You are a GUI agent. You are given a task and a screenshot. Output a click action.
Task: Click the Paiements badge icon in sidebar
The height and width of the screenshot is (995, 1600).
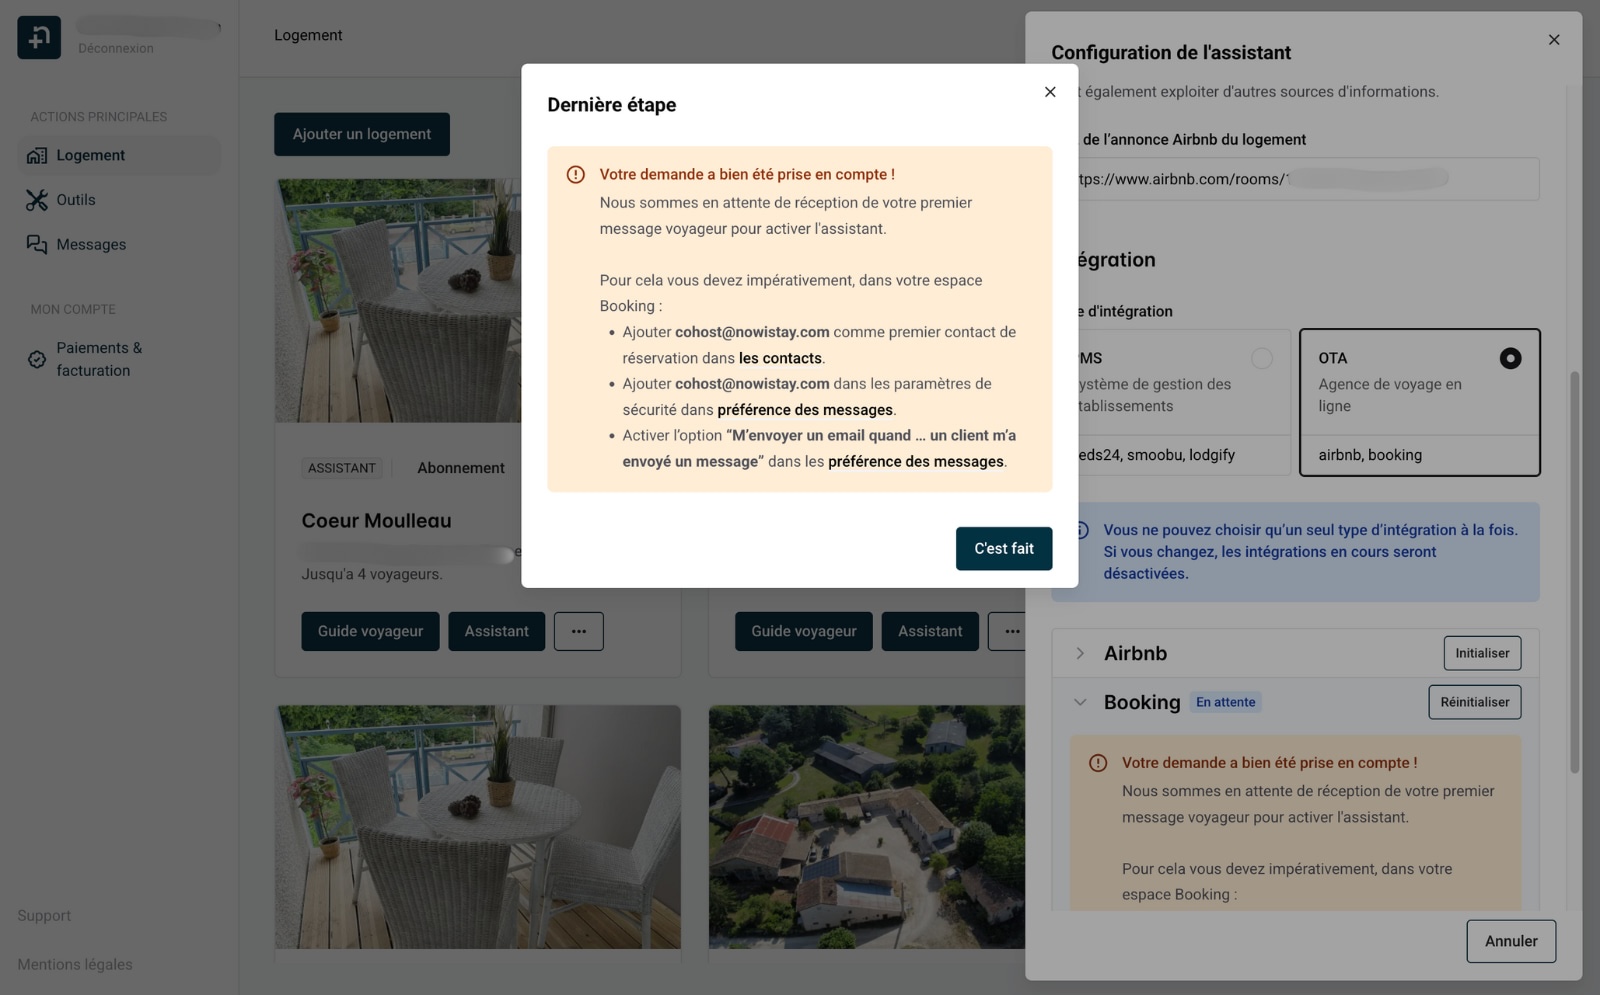pyautogui.click(x=37, y=359)
